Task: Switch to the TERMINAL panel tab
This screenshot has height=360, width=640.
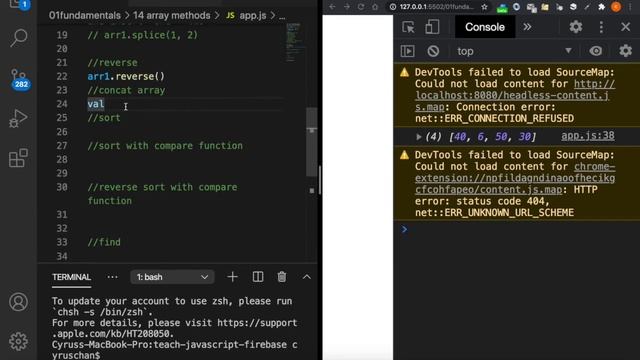Action: (71, 277)
